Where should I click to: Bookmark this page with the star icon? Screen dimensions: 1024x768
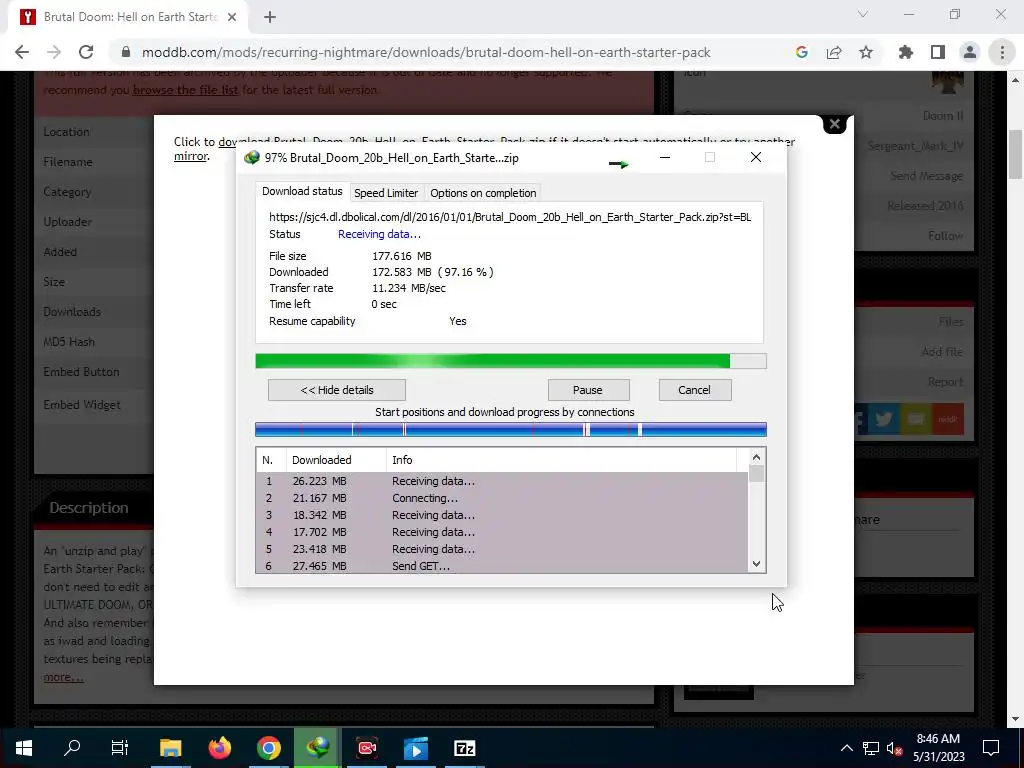click(x=866, y=52)
